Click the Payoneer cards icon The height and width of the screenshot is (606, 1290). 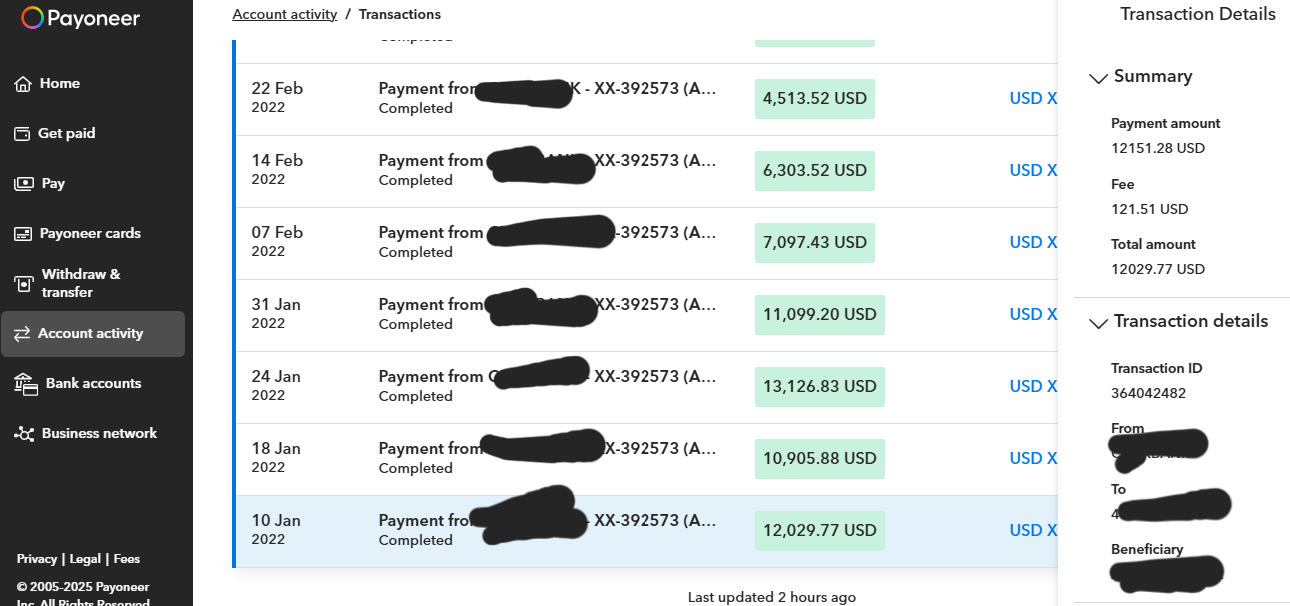click(22, 234)
